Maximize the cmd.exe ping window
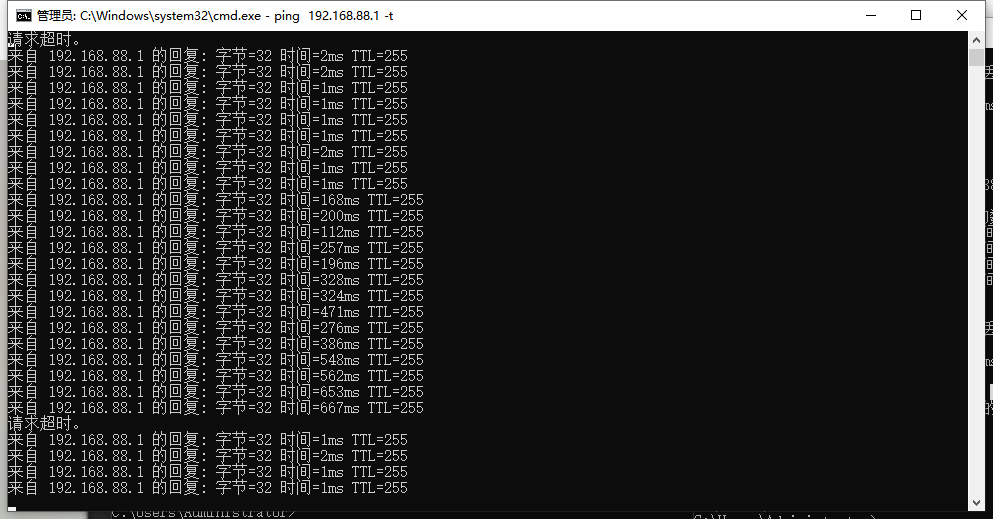This screenshot has width=993, height=519. (x=916, y=15)
